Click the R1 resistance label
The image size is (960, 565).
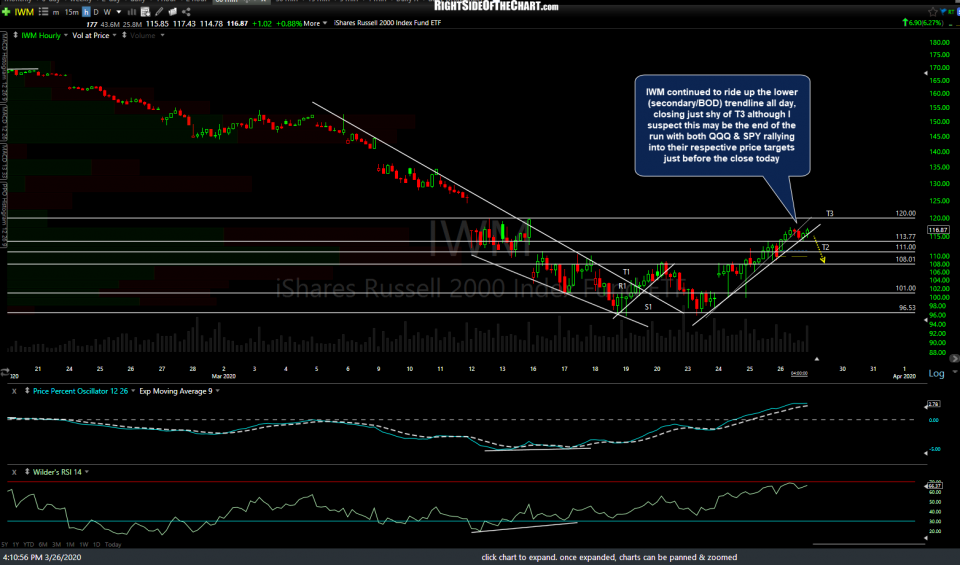[622, 286]
